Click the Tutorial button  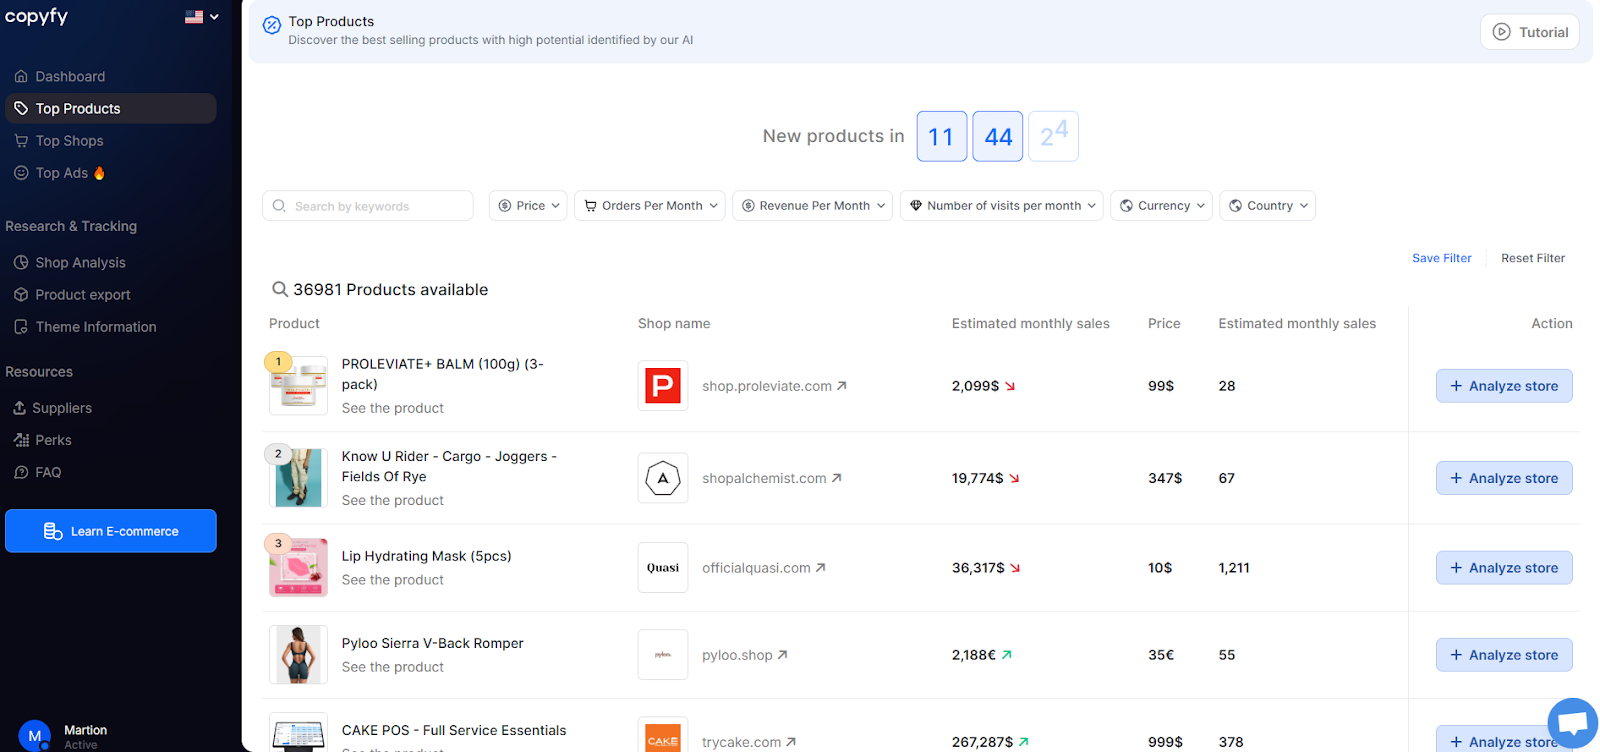(1530, 32)
